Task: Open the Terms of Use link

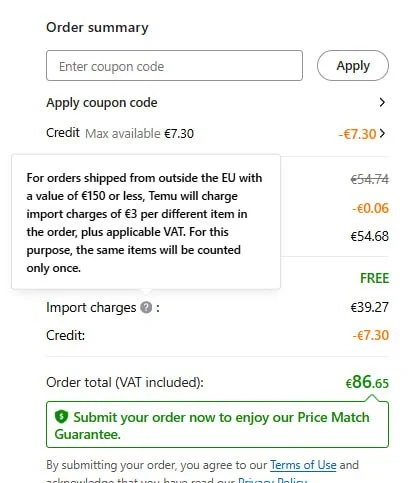Action: click(303, 465)
